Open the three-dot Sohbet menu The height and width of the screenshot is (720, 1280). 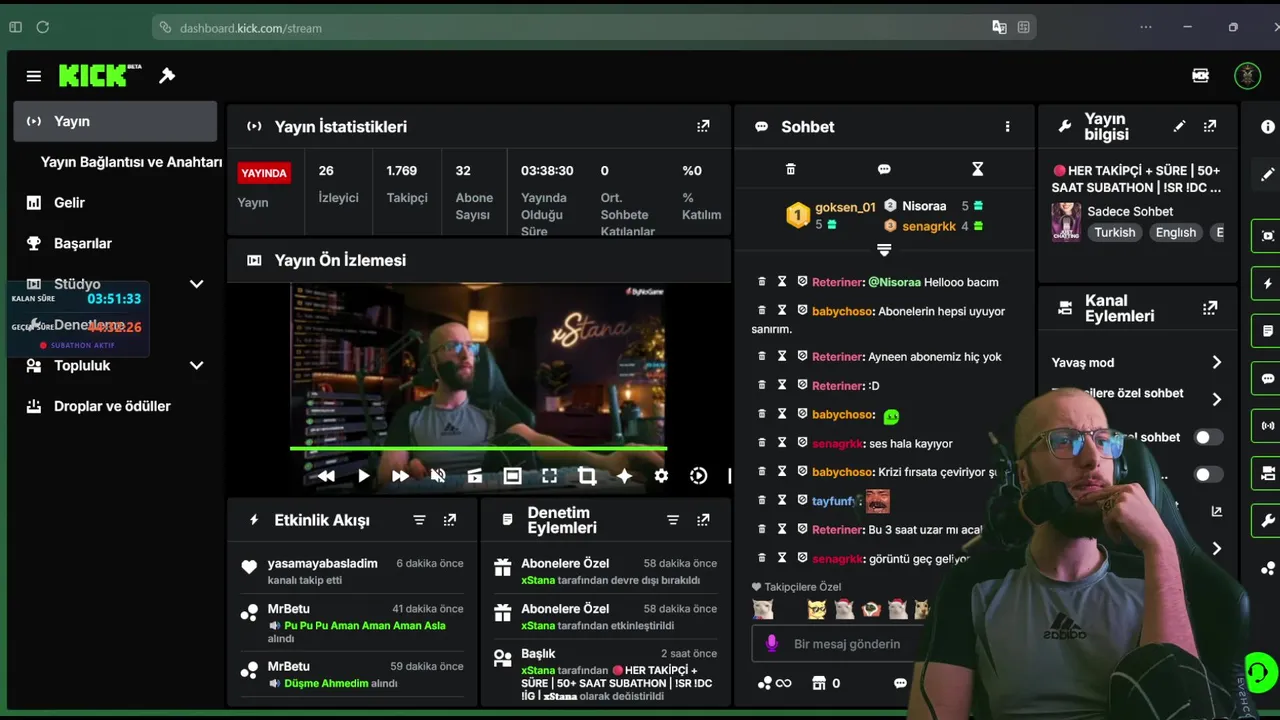pyautogui.click(x=1007, y=127)
